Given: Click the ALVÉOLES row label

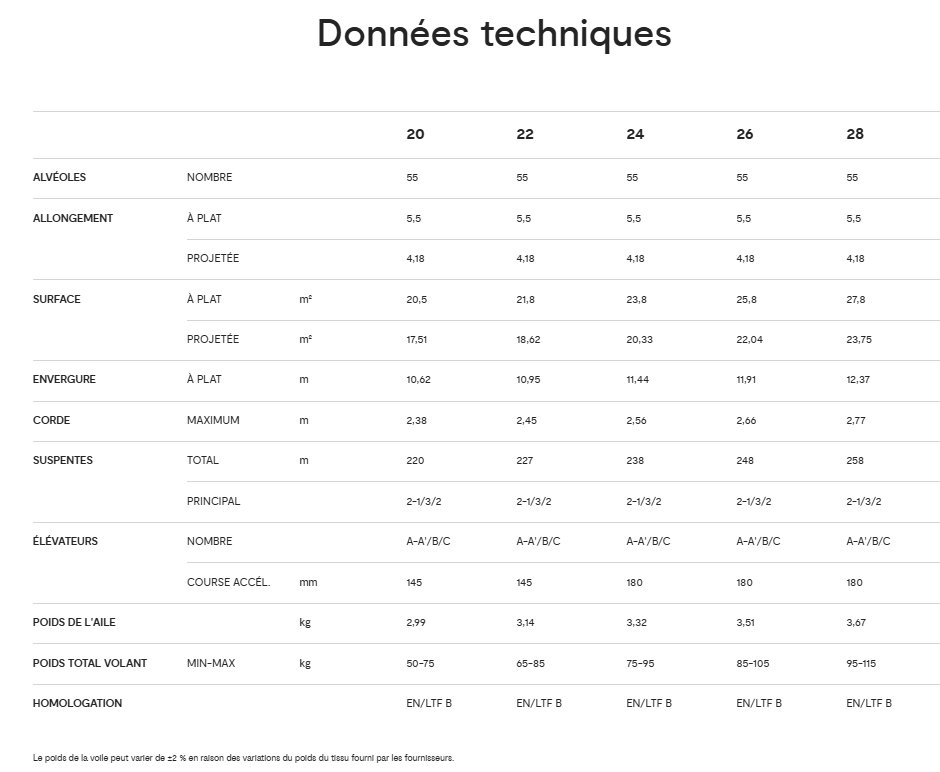Looking at the screenshot, I should [x=60, y=177].
